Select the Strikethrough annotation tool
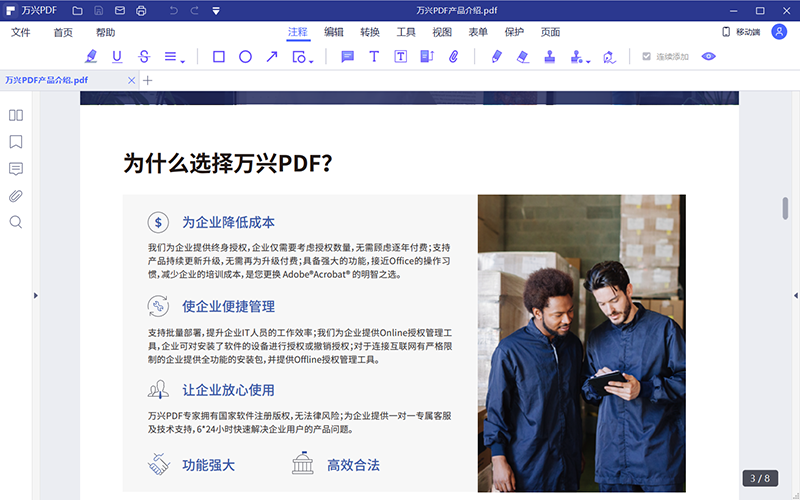Screen dimensions: 800x500 click(144, 56)
